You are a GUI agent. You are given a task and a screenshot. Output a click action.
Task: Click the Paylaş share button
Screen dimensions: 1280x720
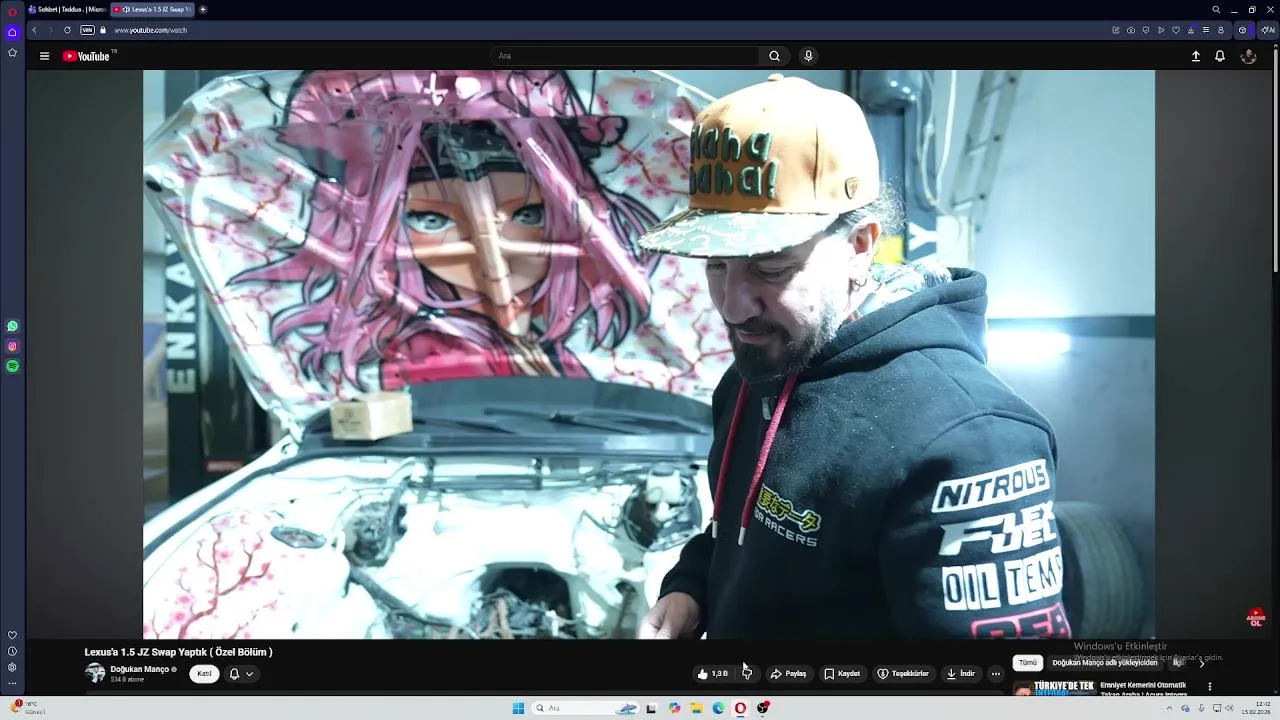tap(788, 674)
